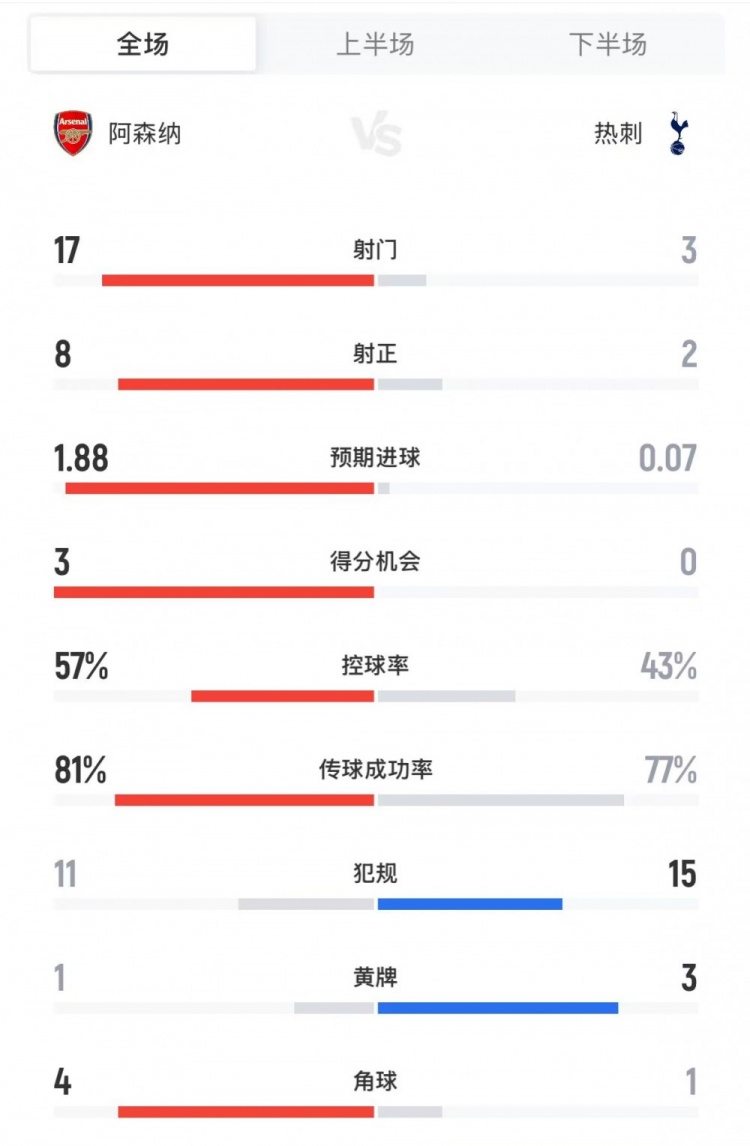Click the Arsenal club crest icon

click(73, 134)
